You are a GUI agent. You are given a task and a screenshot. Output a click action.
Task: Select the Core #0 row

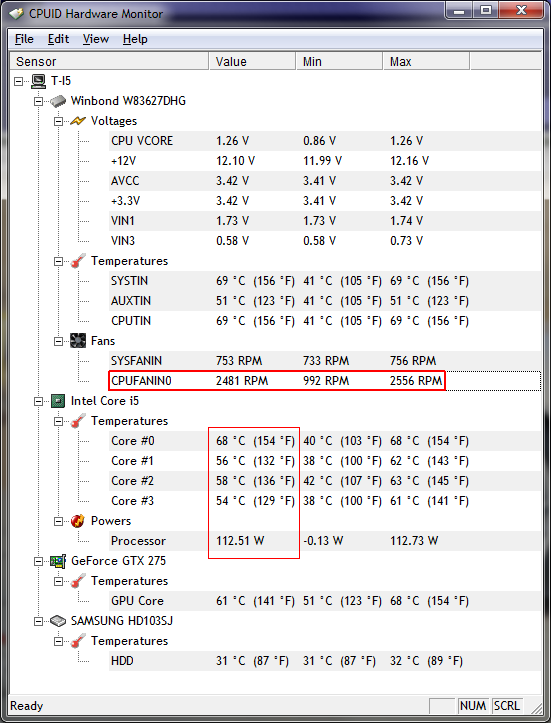325,441
